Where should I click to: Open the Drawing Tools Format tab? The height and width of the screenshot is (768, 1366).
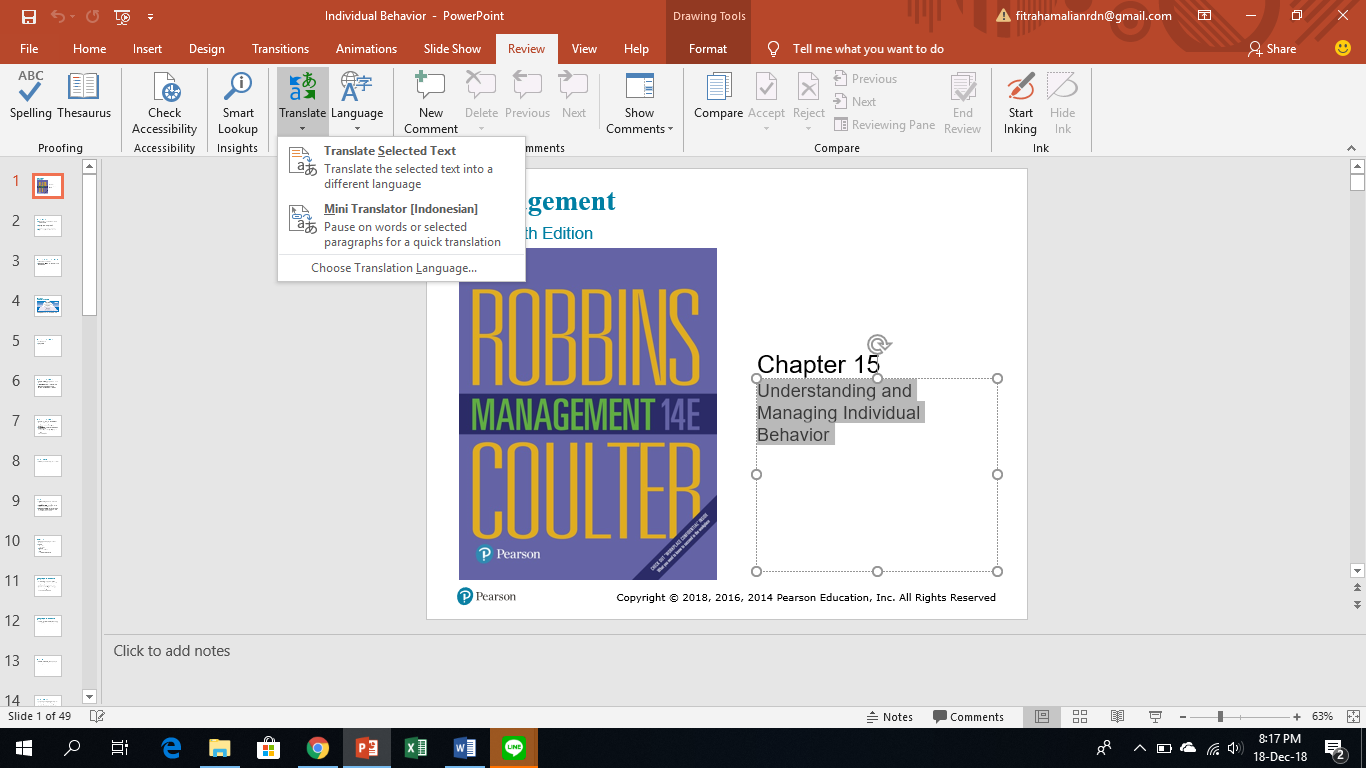708,49
